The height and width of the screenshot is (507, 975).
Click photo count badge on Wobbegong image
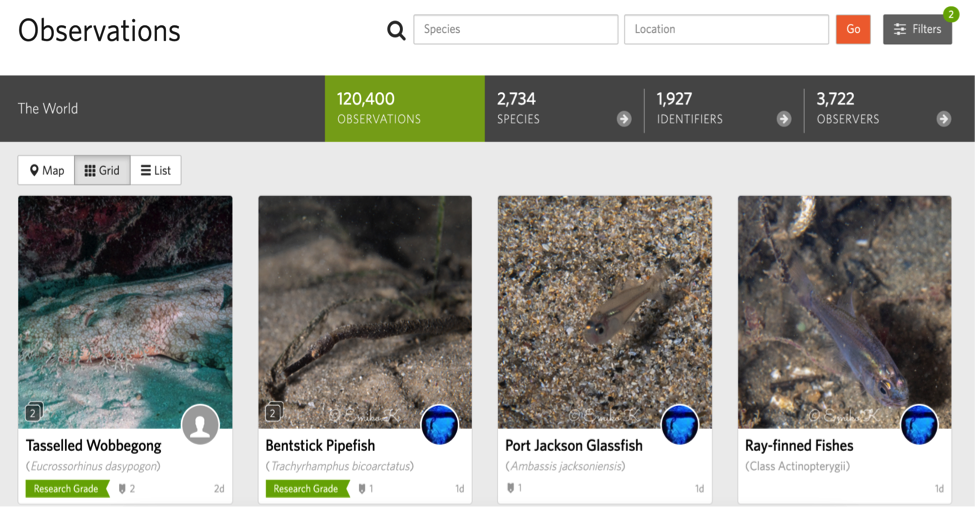(x=33, y=412)
